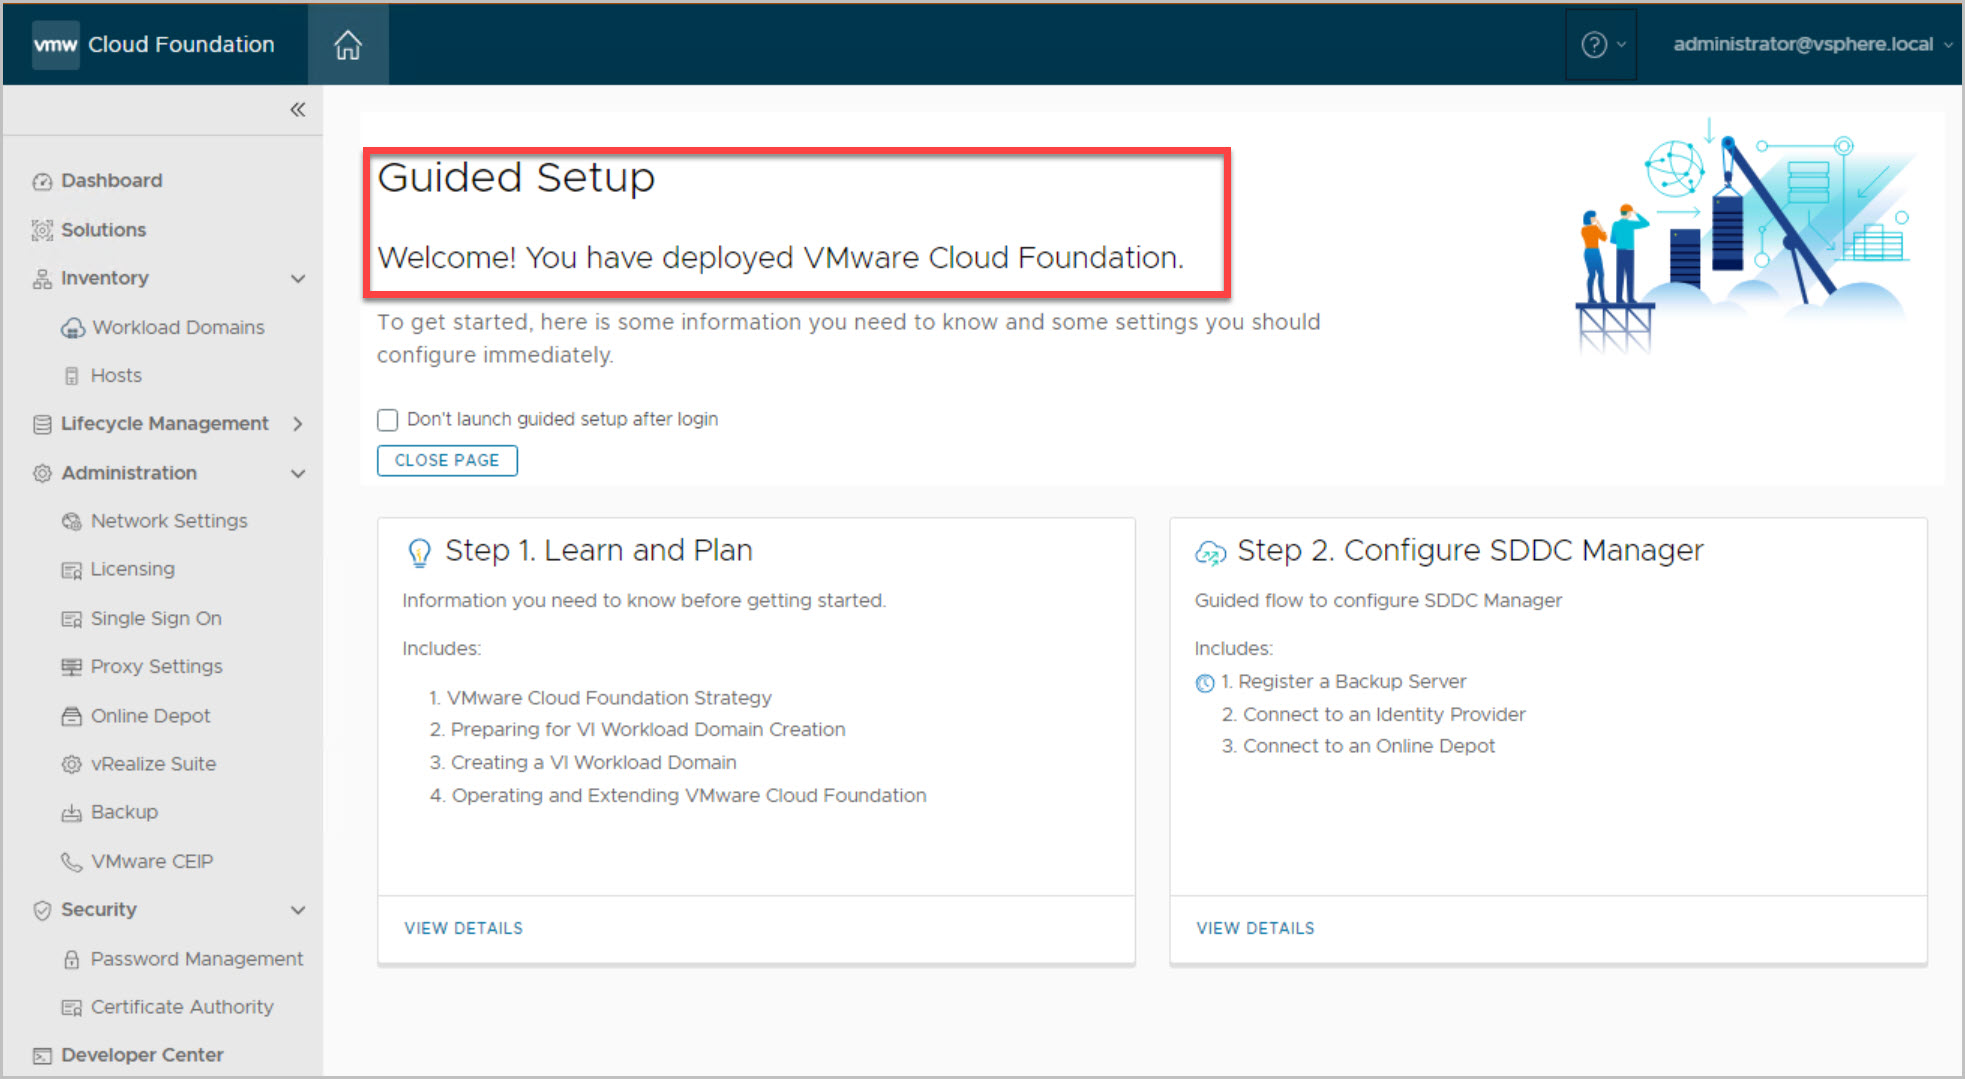The height and width of the screenshot is (1079, 1965).
Task: Expand the Lifecycle Management section chevron
Action: pos(297,424)
